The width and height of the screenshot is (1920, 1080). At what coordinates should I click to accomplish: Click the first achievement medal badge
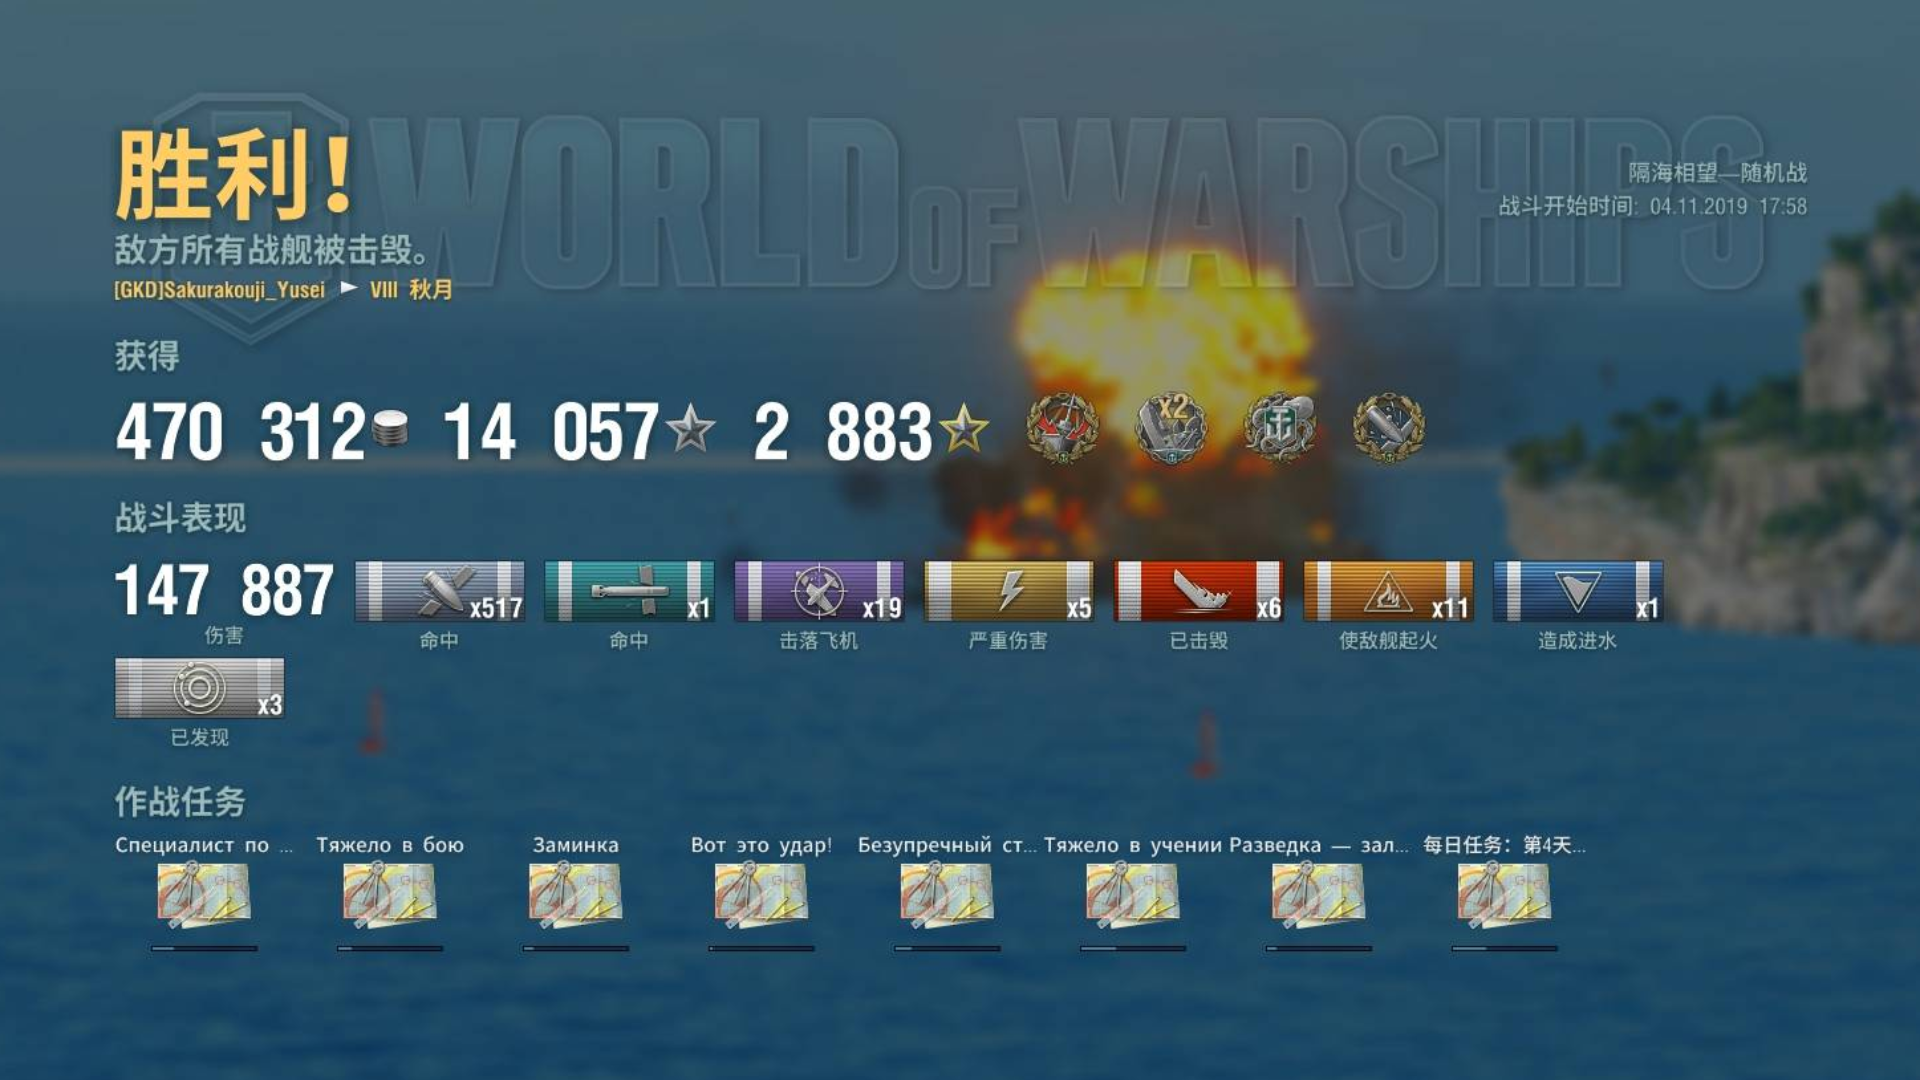[1062, 427]
